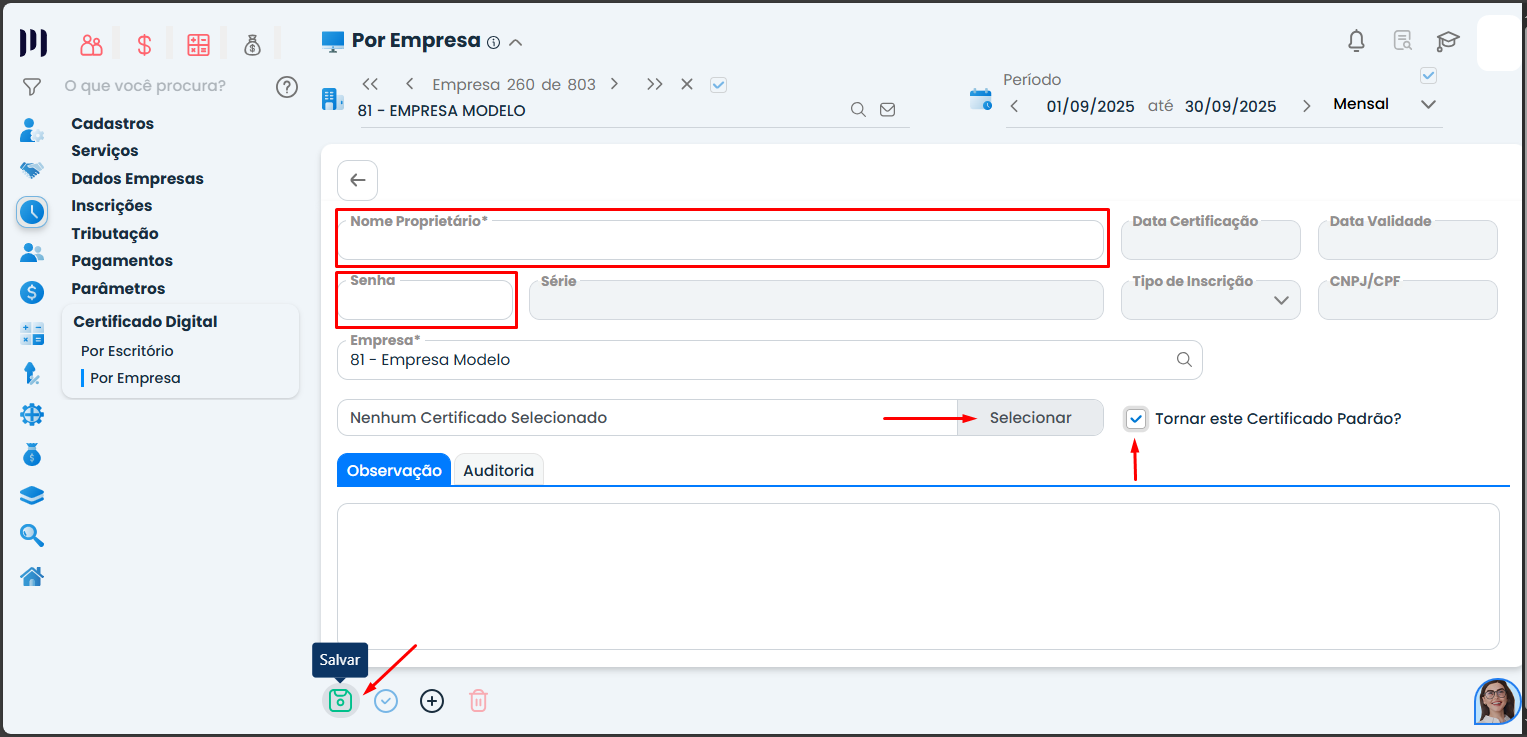
Task: Save the certificate with the Salvar icon
Action: pyautogui.click(x=340, y=701)
